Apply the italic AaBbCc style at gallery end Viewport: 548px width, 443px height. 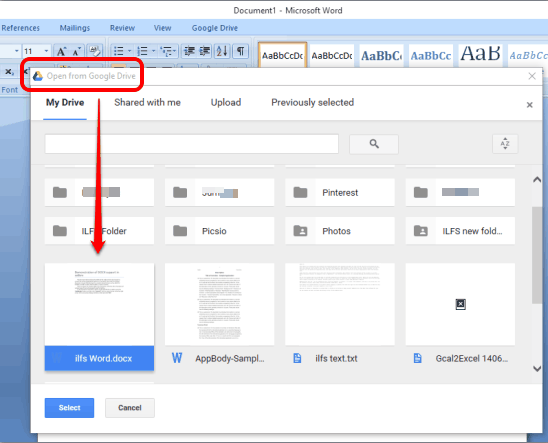[528, 55]
